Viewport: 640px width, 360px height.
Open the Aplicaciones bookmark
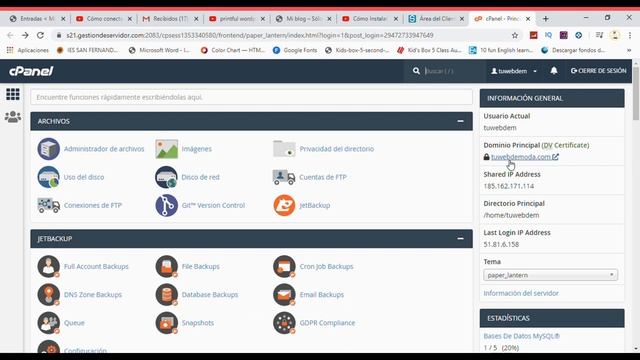(28, 50)
